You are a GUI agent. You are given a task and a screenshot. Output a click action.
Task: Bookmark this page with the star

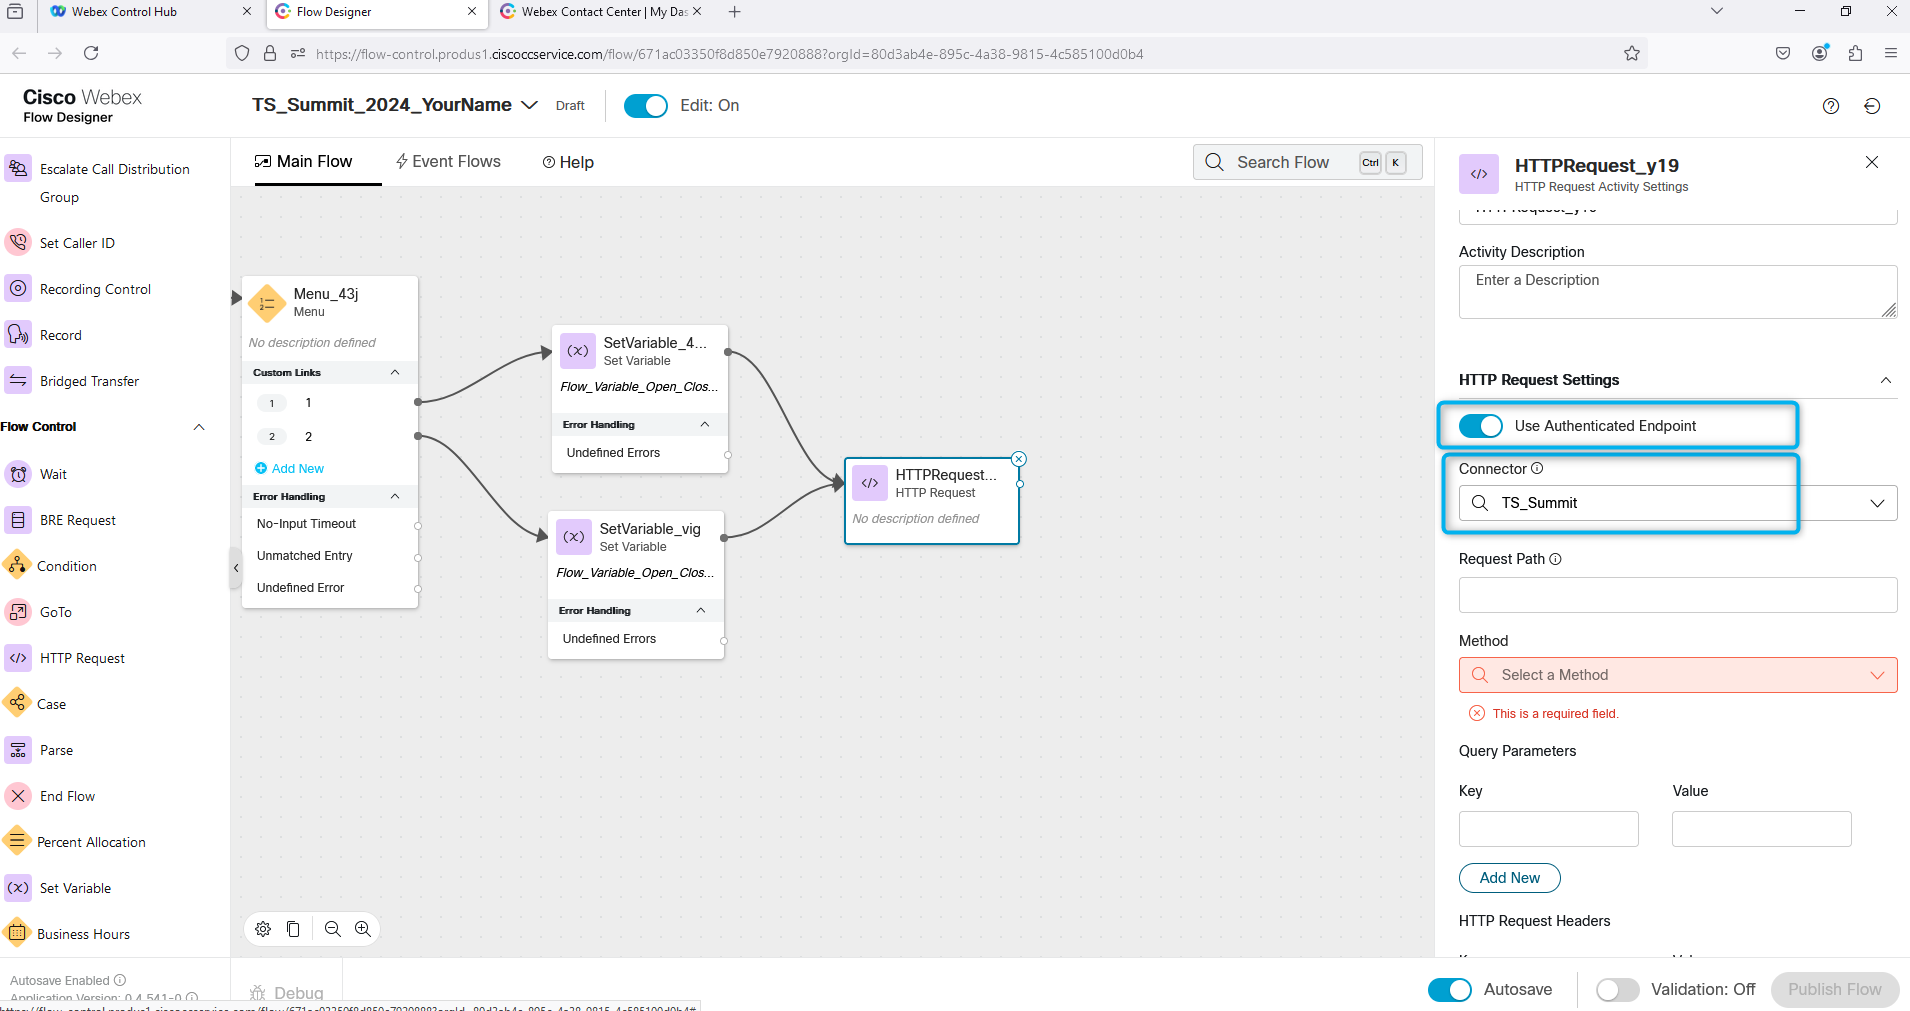click(x=1632, y=53)
